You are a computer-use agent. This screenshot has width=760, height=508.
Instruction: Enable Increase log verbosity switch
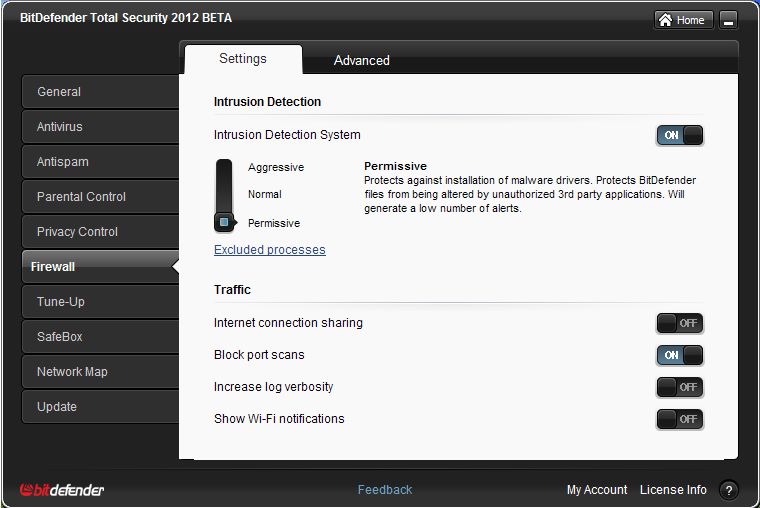[680, 387]
